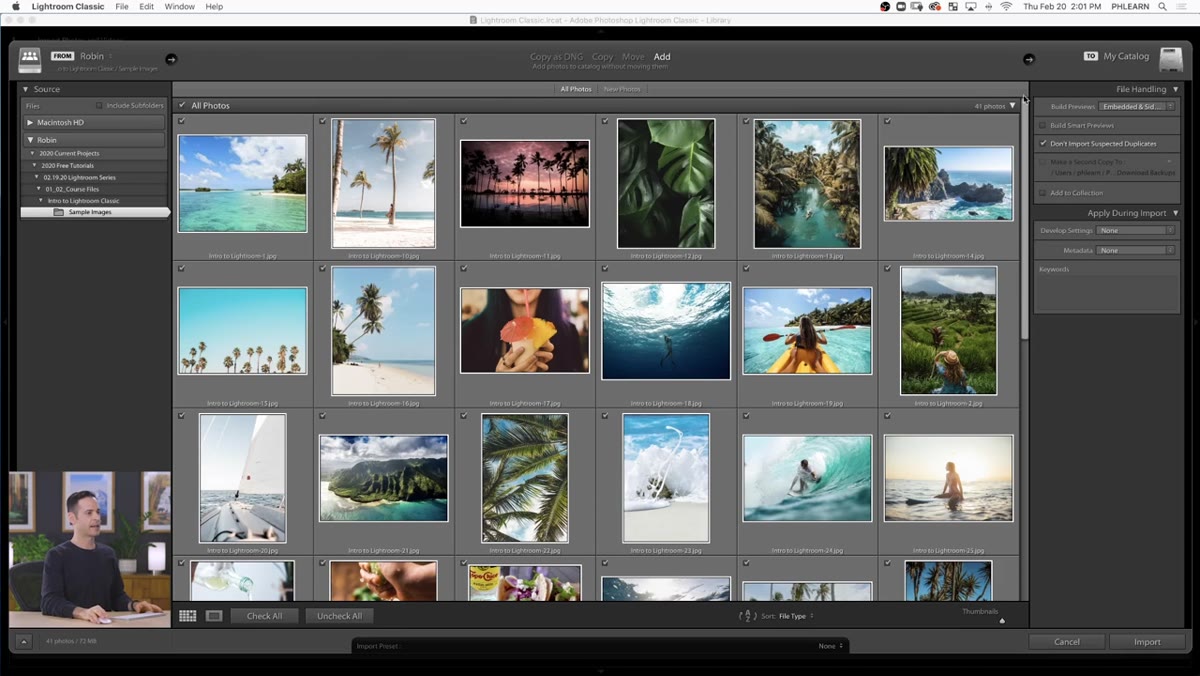Click the Check All button
The width and height of the screenshot is (1200, 676).
265,616
